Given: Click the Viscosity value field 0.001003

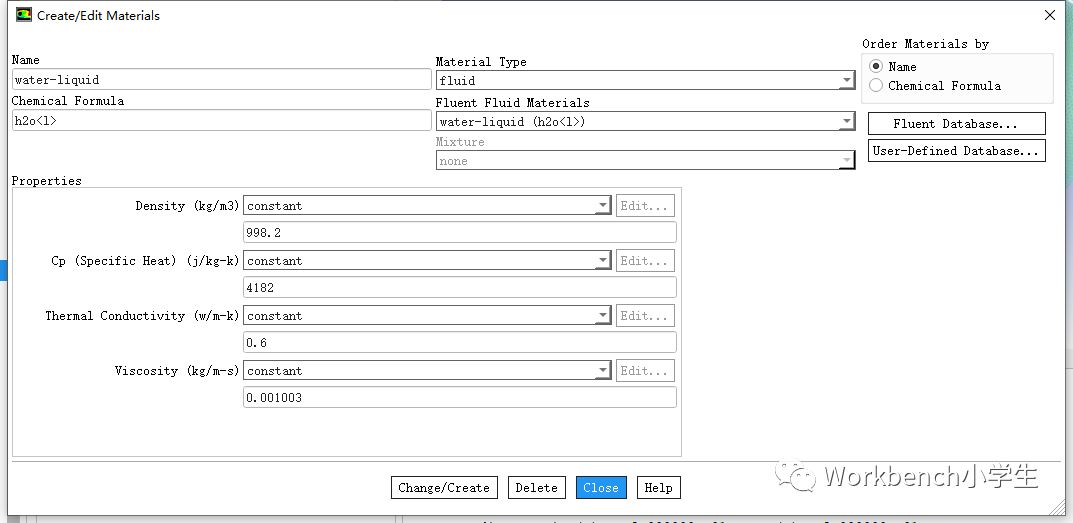Looking at the screenshot, I should tap(460, 397).
